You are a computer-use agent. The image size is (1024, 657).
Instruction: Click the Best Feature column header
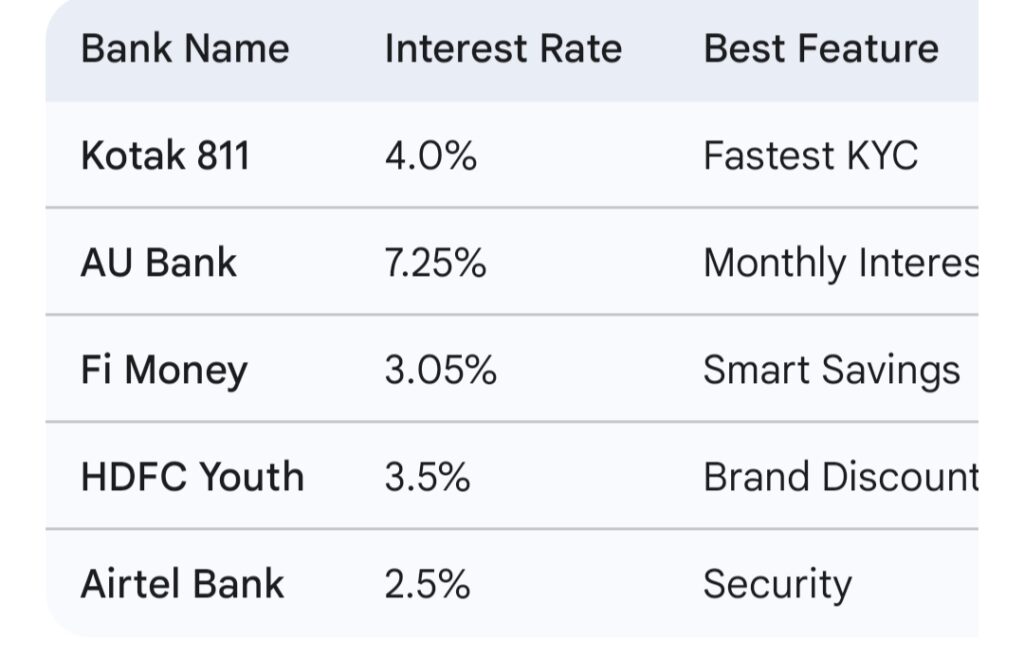821,48
